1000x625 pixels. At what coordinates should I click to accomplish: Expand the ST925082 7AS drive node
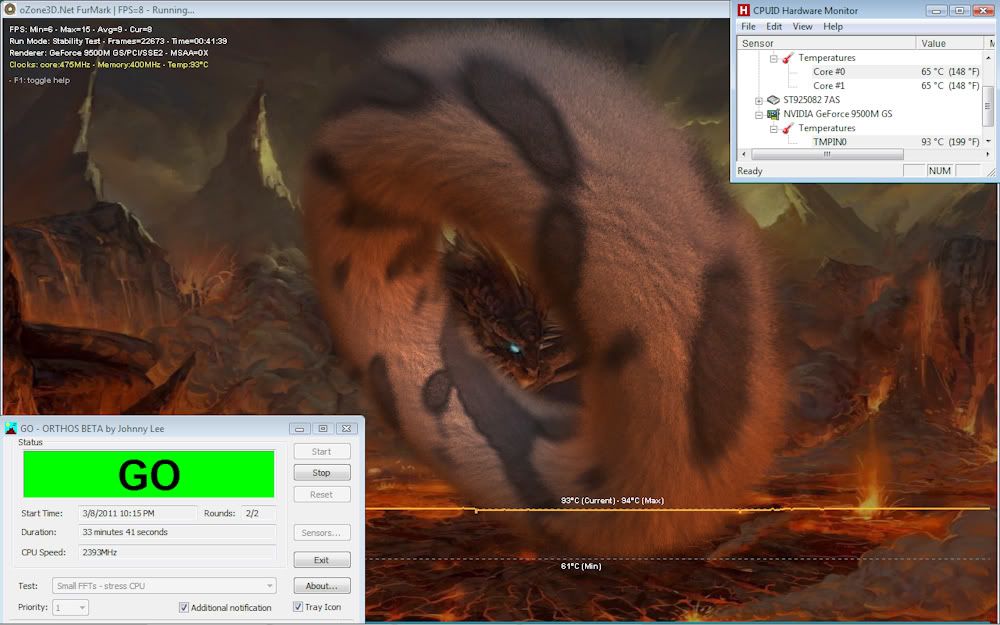tap(758, 100)
